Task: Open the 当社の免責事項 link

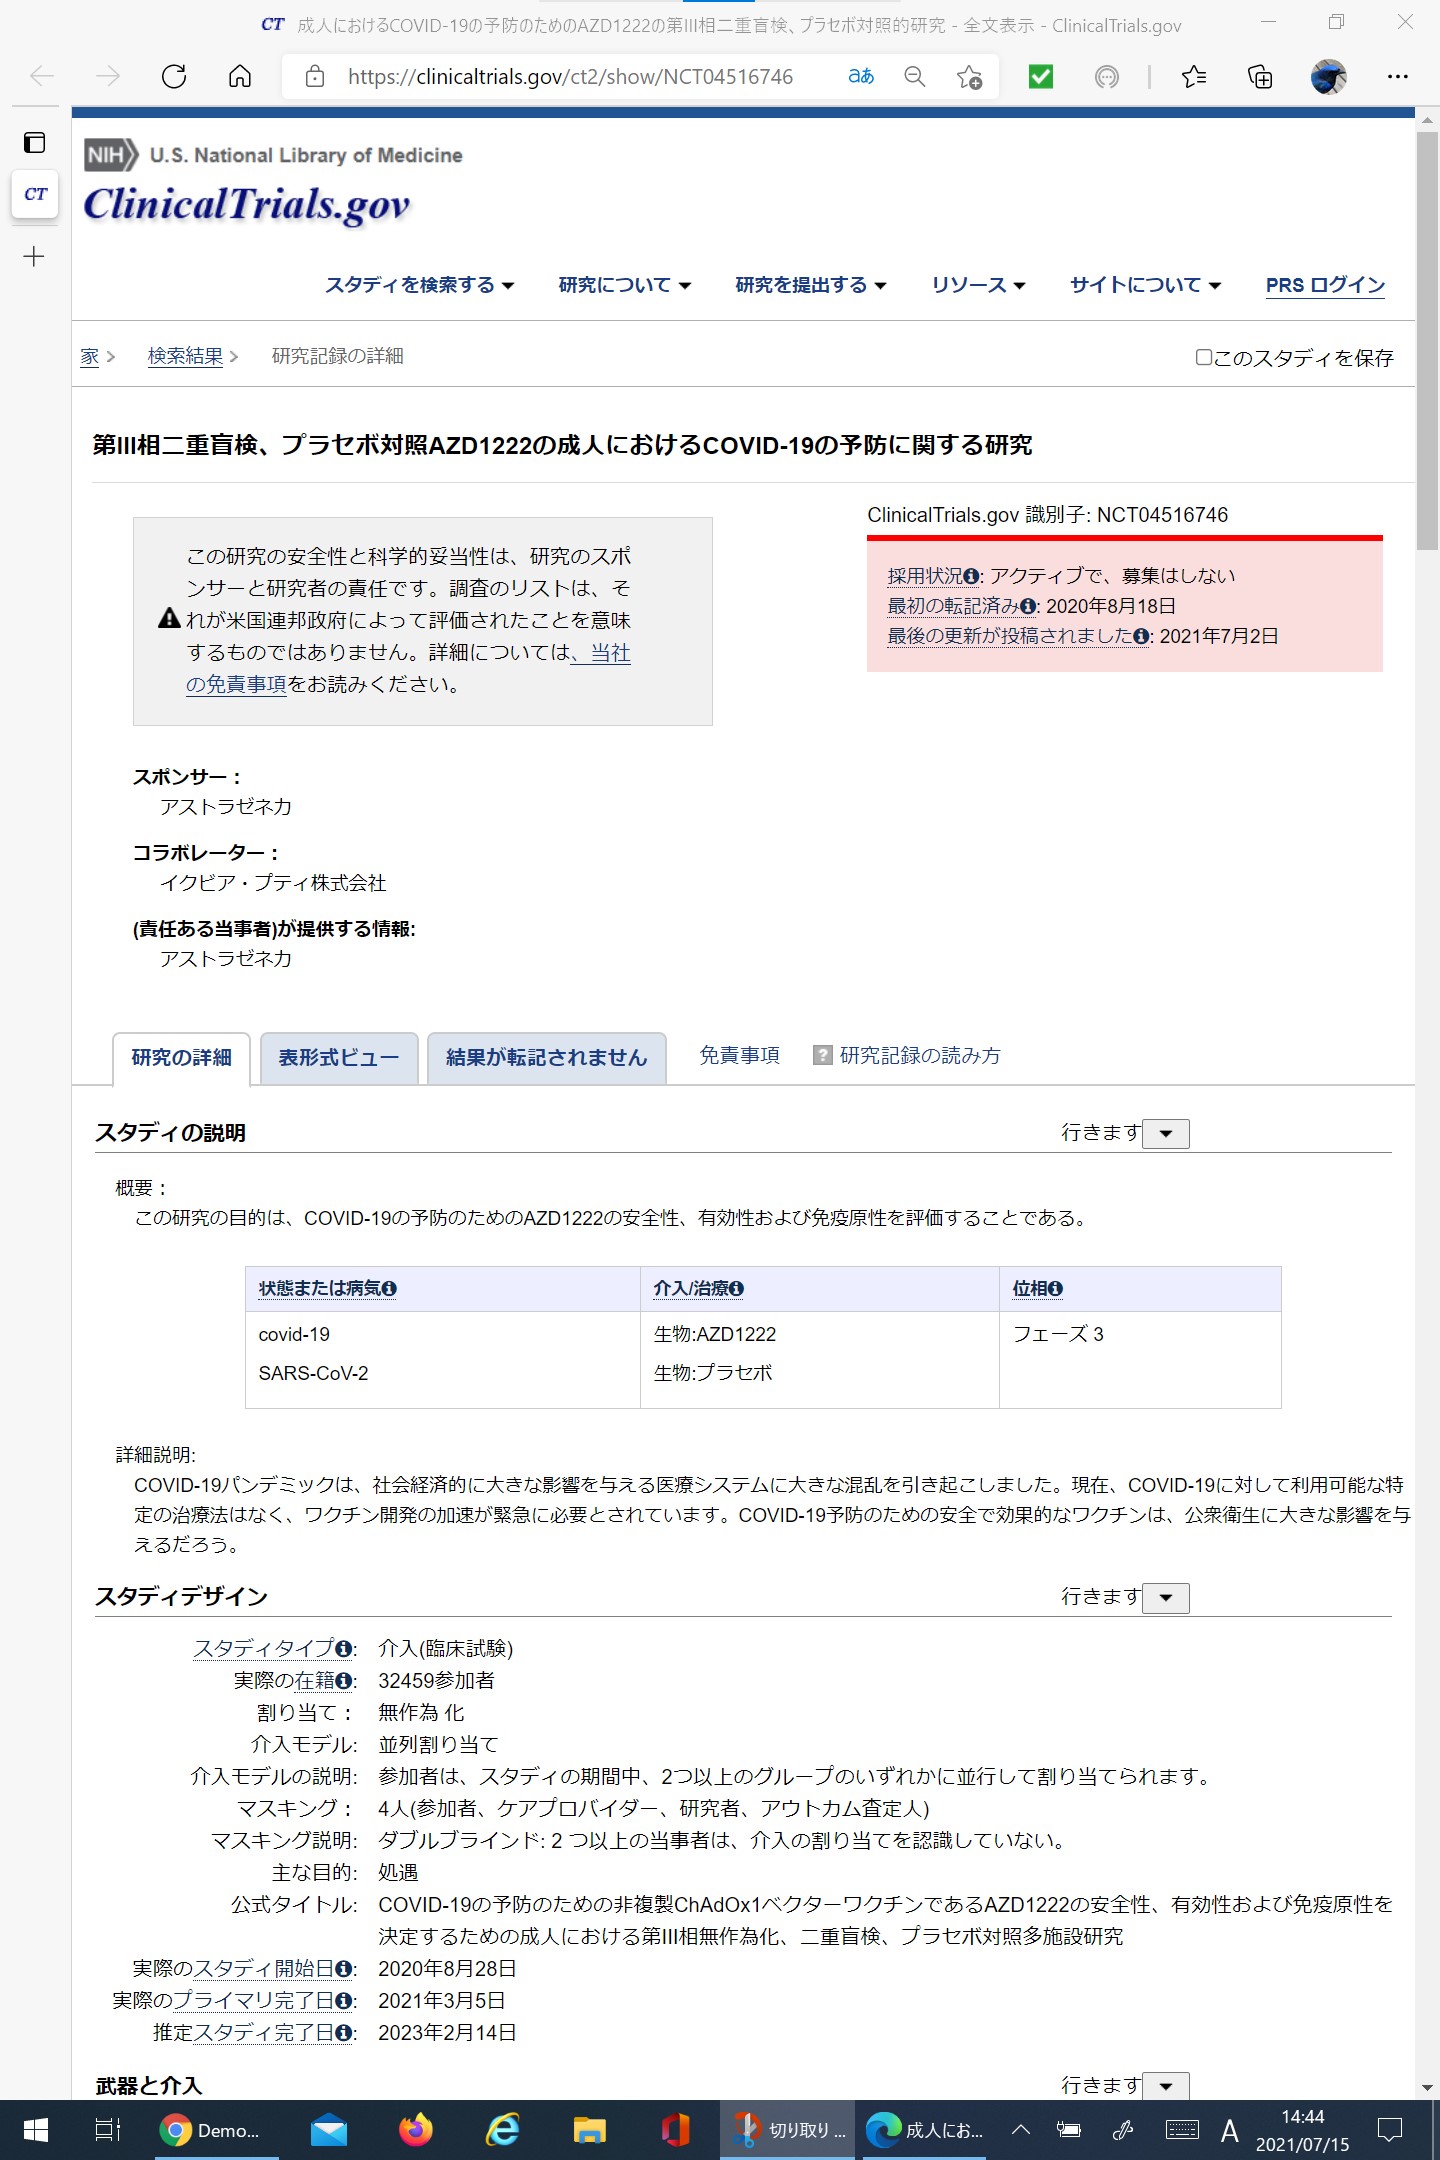Action: 408,669
